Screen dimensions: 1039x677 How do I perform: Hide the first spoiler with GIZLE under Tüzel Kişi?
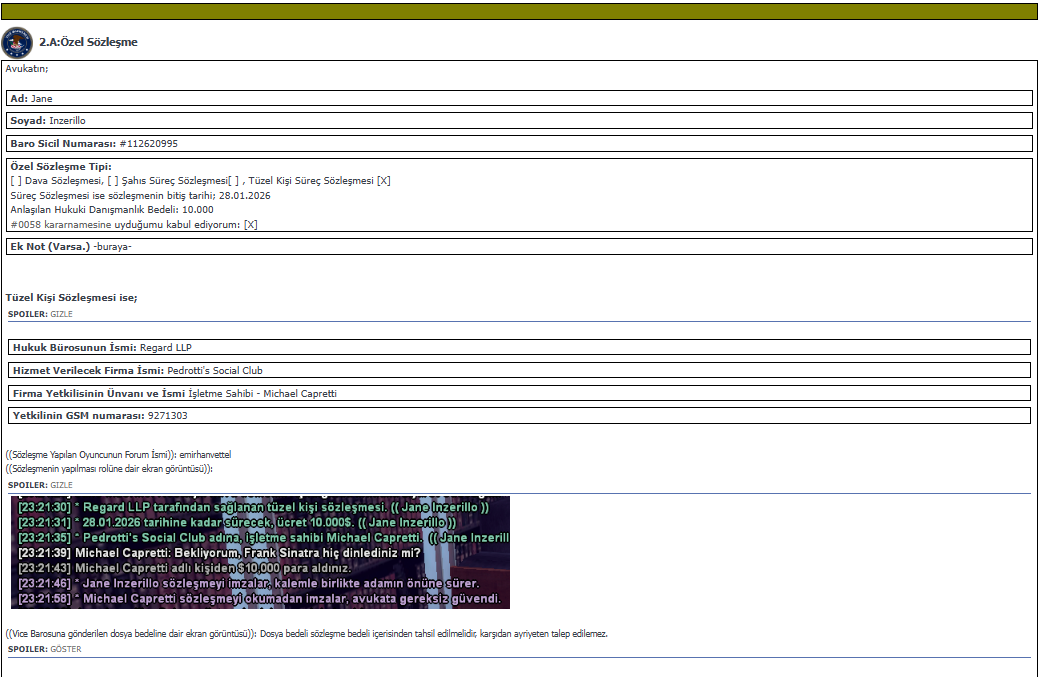pyautogui.click(x=62, y=314)
